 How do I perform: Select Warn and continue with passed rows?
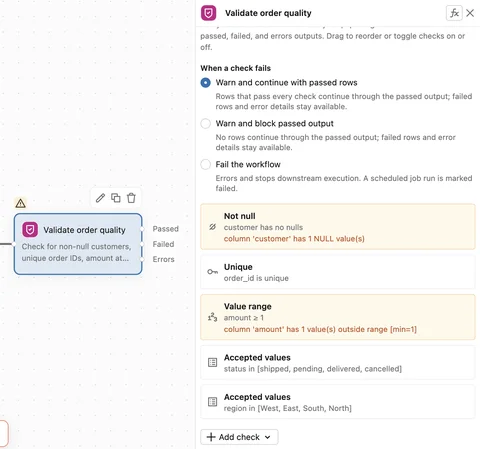click(205, 83)
